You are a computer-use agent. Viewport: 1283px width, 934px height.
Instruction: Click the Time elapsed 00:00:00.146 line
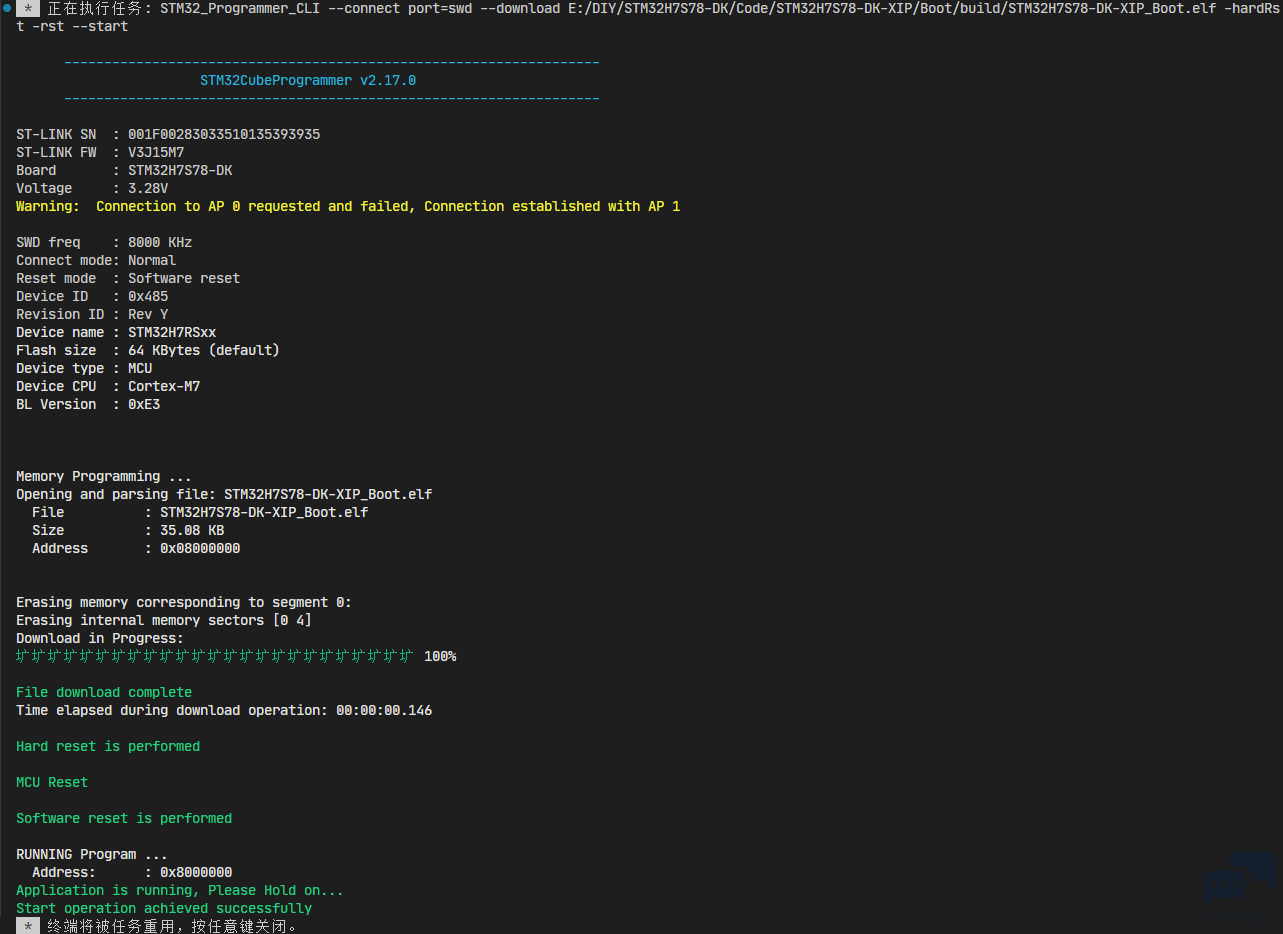(224, 710)
